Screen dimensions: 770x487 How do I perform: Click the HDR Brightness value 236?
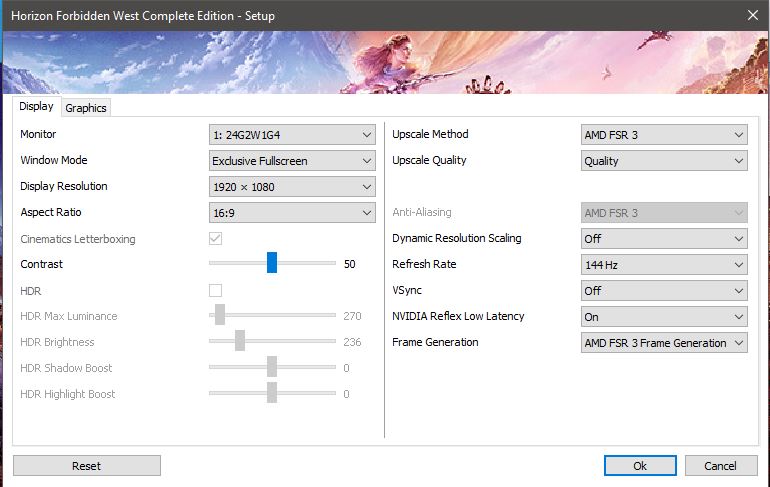(x=352, y=342)
